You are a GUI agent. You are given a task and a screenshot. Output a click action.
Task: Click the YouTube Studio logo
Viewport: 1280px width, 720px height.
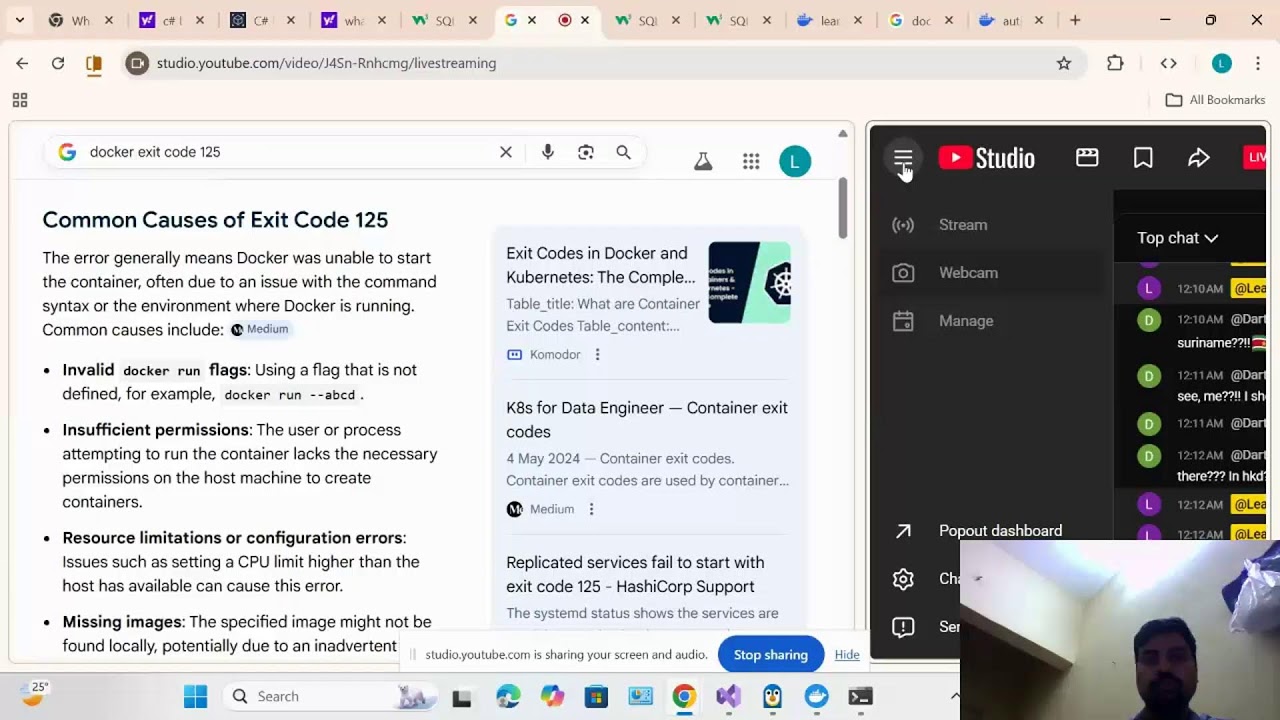pyautogui.click(x=986, y=158)
